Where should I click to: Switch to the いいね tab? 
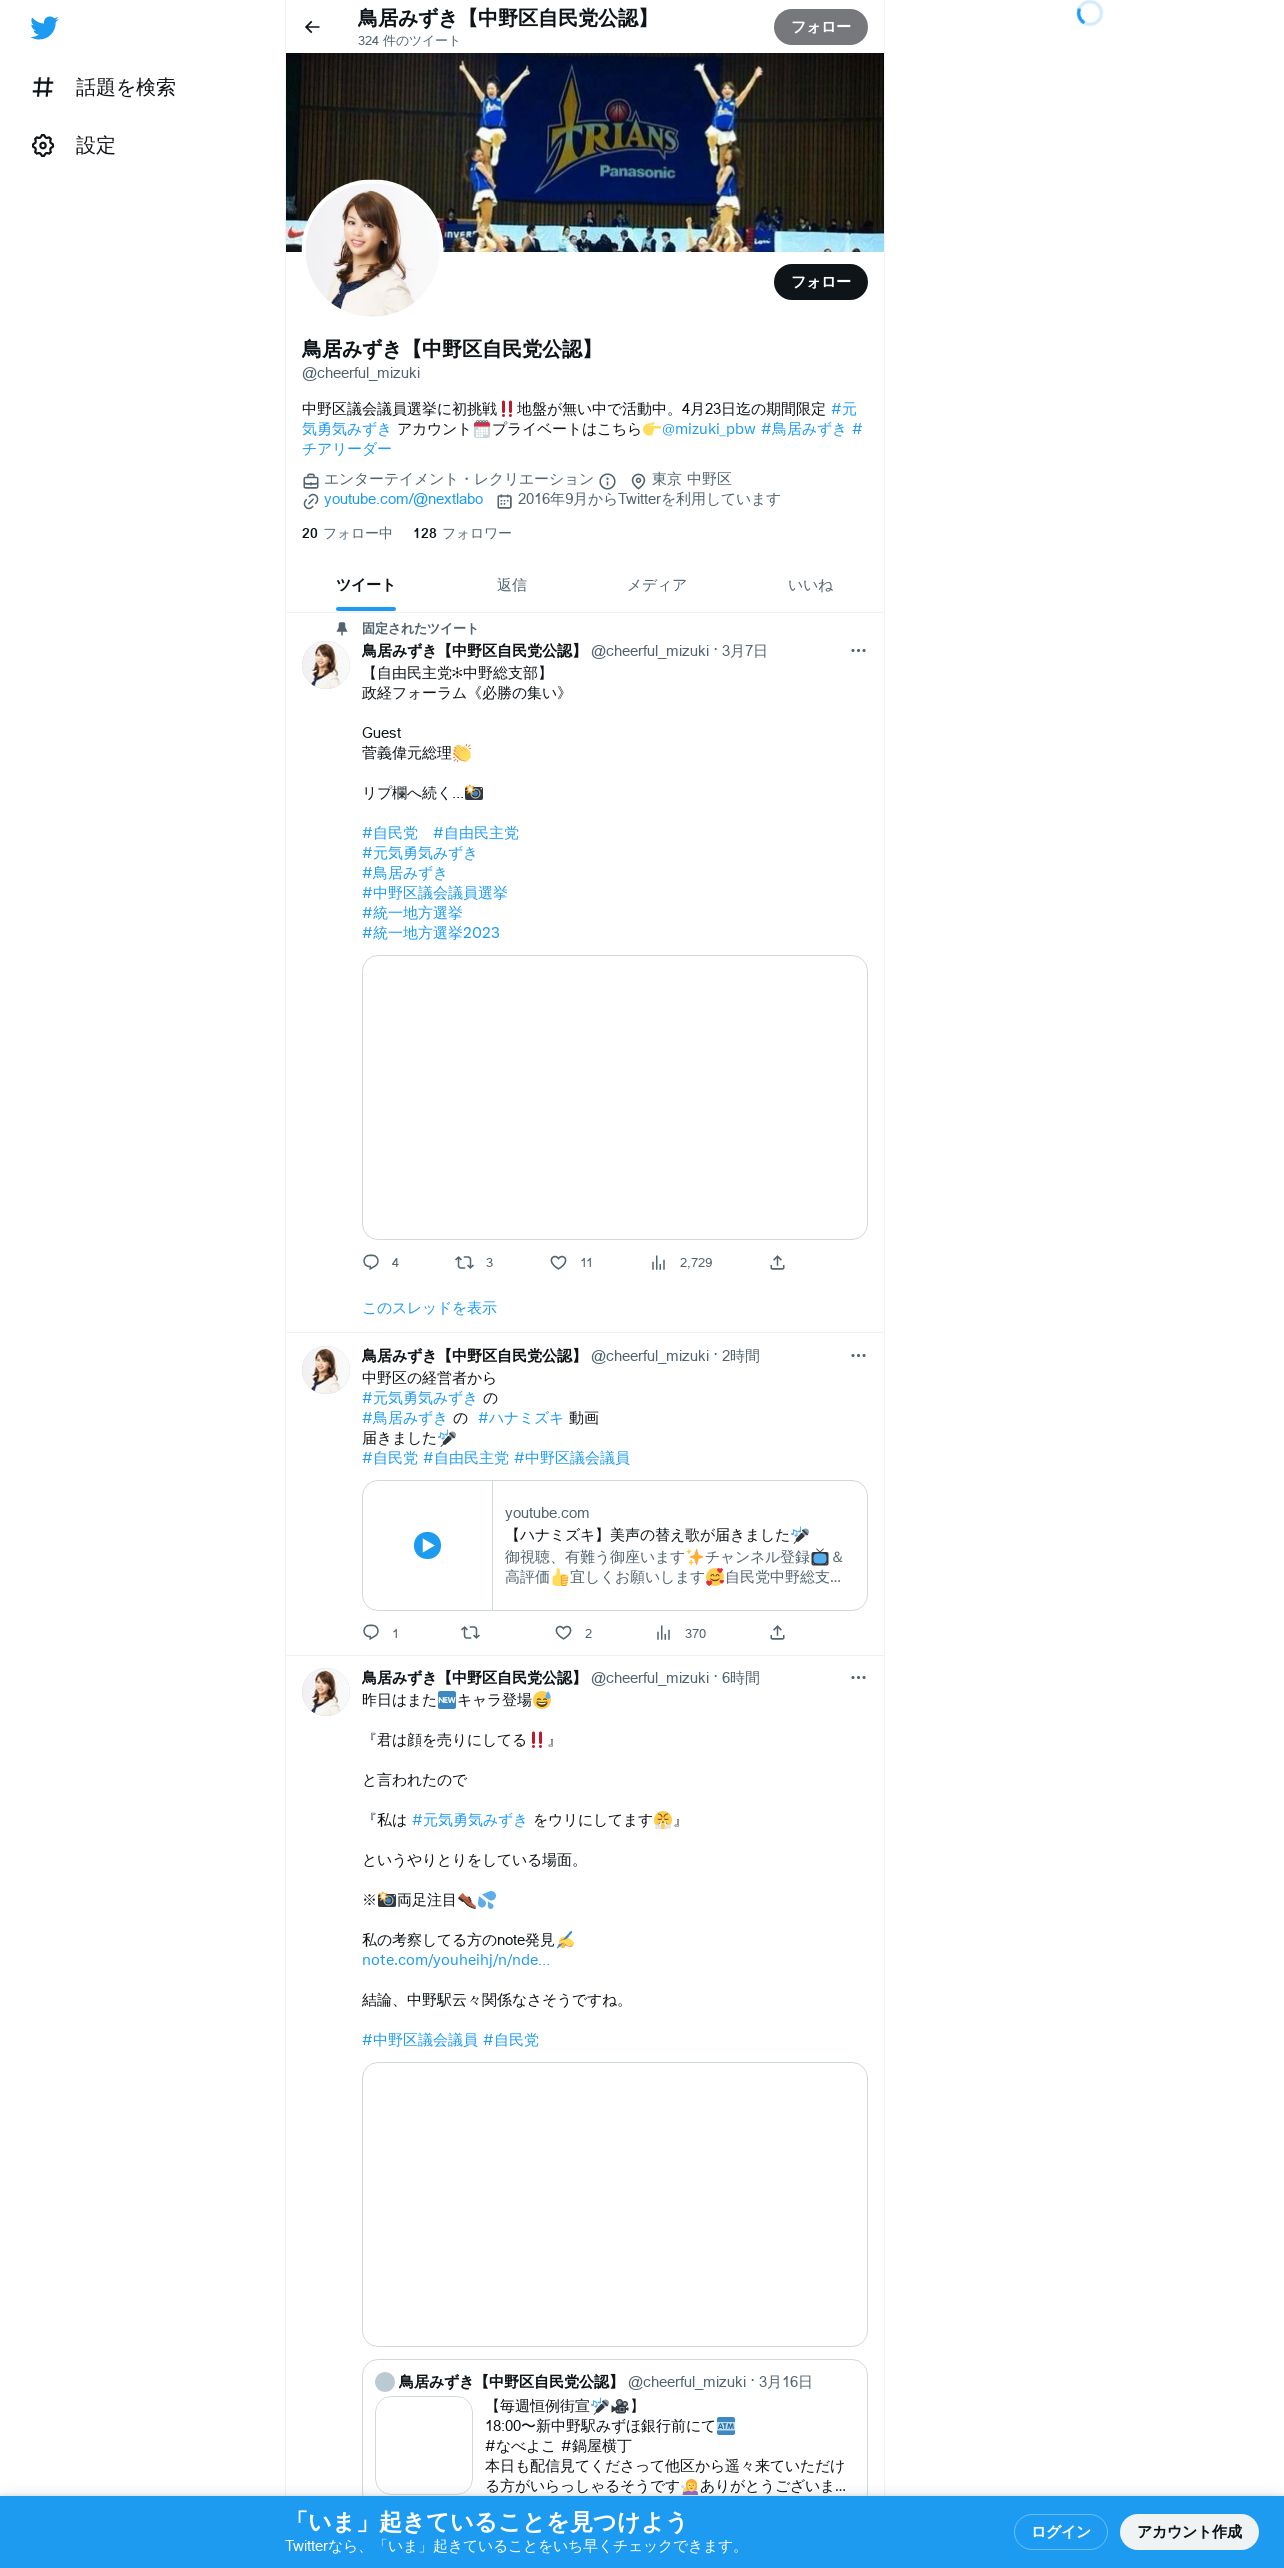(810, 585)
